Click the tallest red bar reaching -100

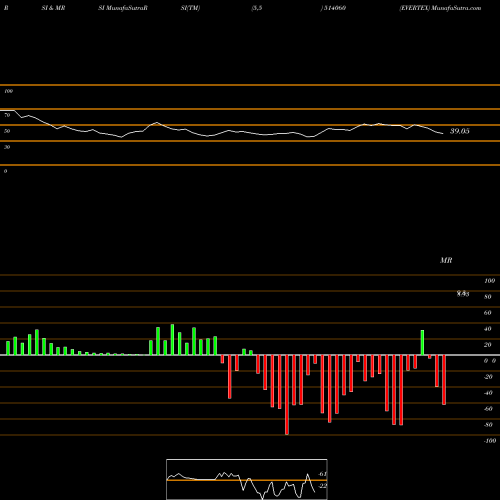[287, 395]
